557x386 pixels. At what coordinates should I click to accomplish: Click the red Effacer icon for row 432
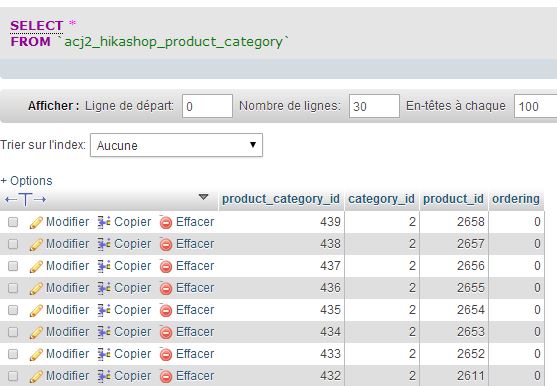click(166, 376)
